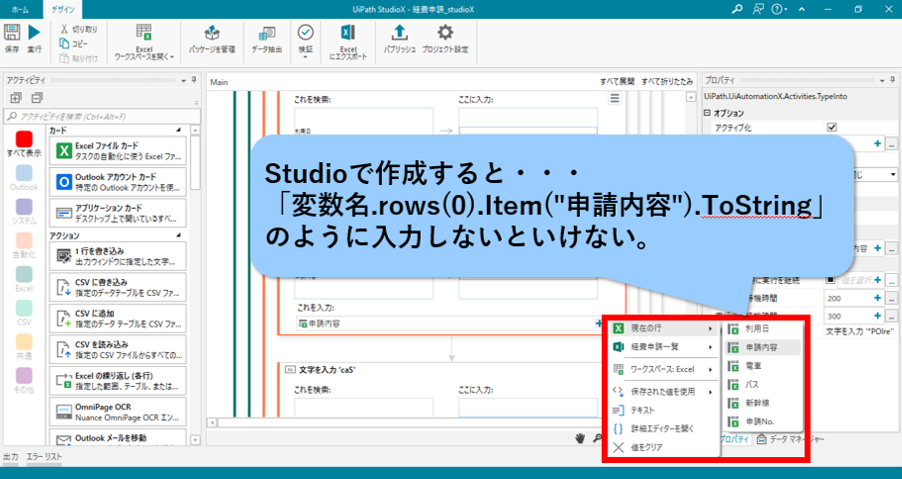Select OmniPage OCR activity

[x=118, y=412]
